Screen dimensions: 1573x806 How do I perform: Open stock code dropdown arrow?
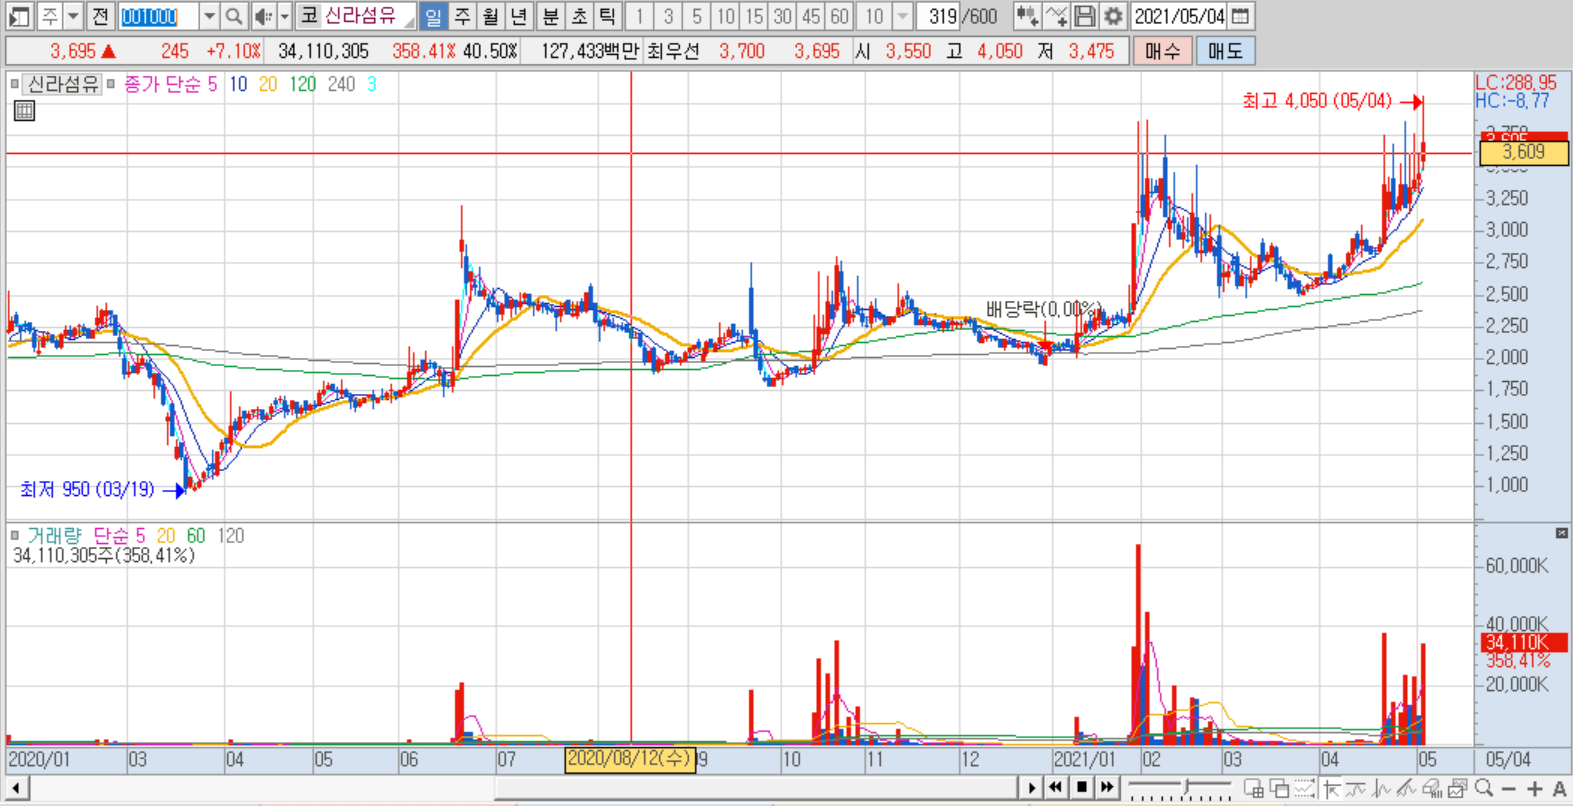(x=208, y=16)
